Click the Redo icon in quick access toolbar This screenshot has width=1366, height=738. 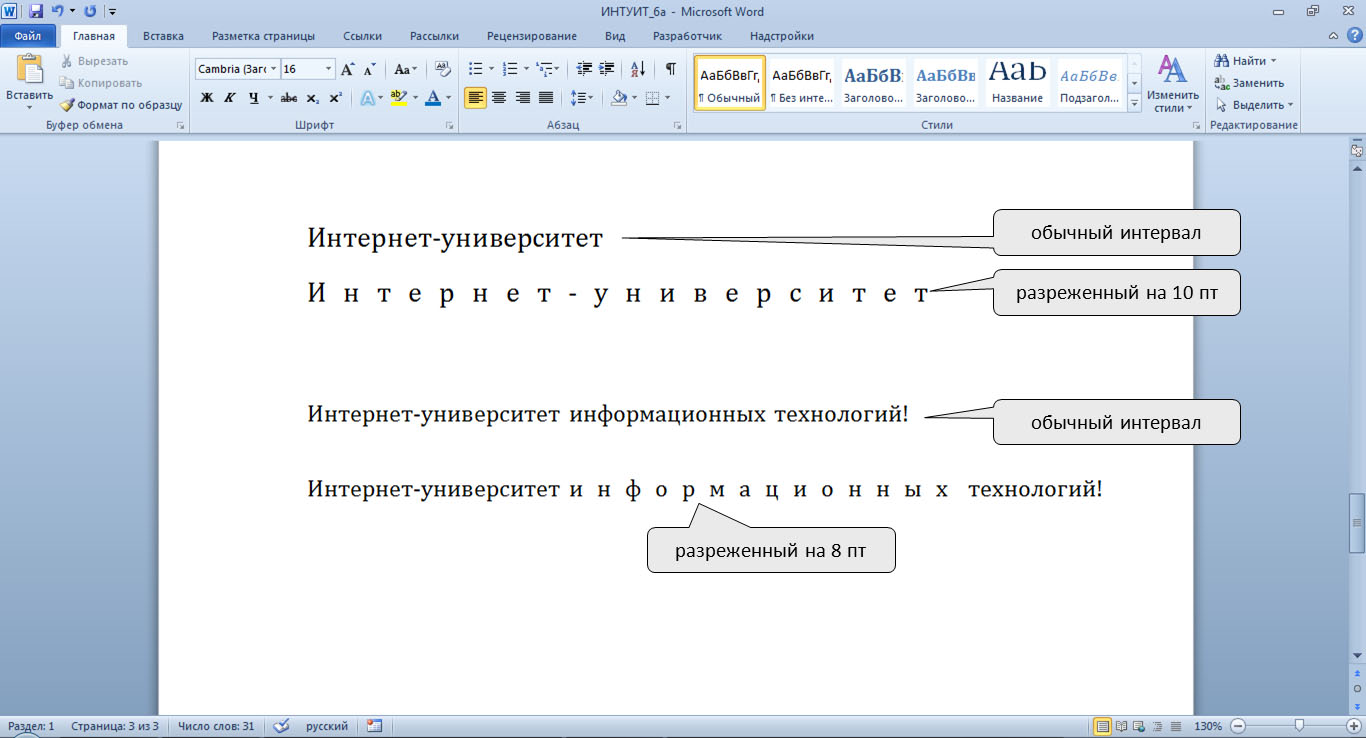(x=90, y=11)
